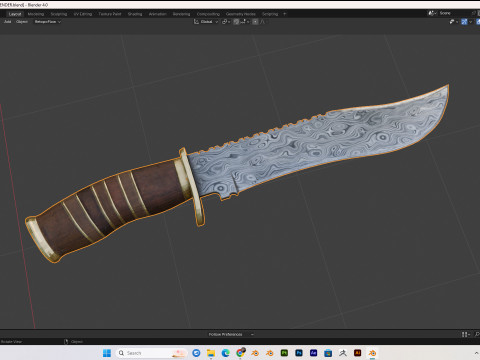Show hidden system tray icons
This screenshot has width=480, height=360.
click(x=476, y=353)
